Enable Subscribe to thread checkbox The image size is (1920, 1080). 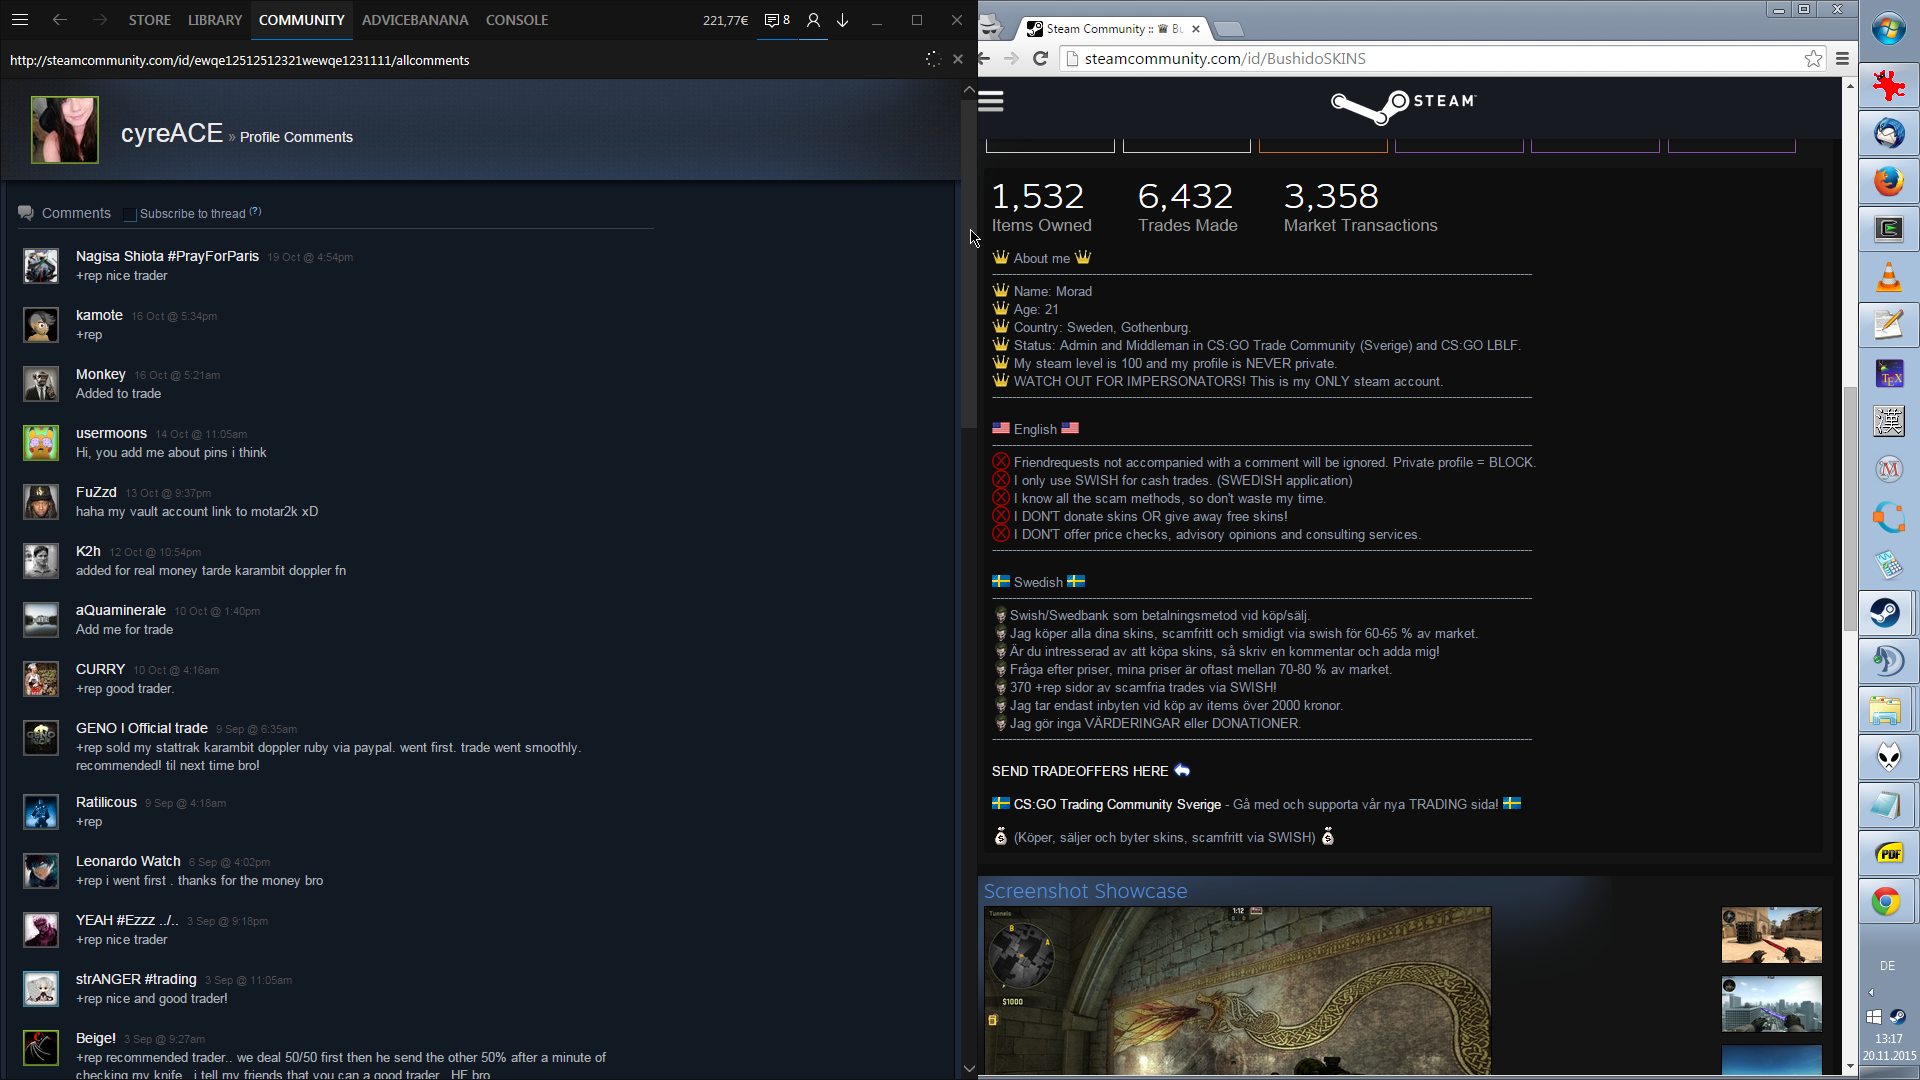tap(129, 214)
